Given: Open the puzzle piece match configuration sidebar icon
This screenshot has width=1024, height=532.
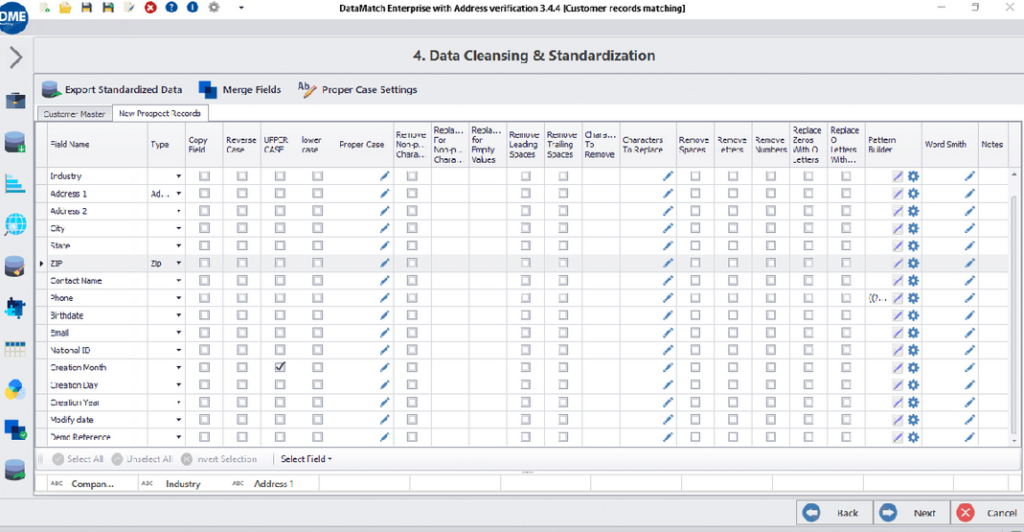Looking at the screenshot, I should (x=15, y=307).
